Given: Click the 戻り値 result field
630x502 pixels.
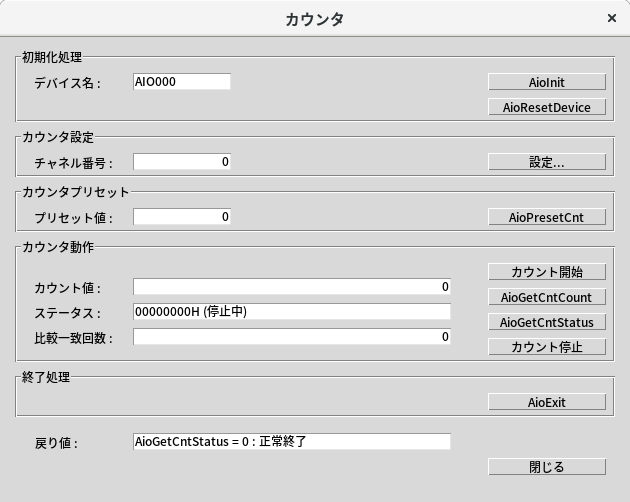Looking at the screenshot, I should coord(291,441).
